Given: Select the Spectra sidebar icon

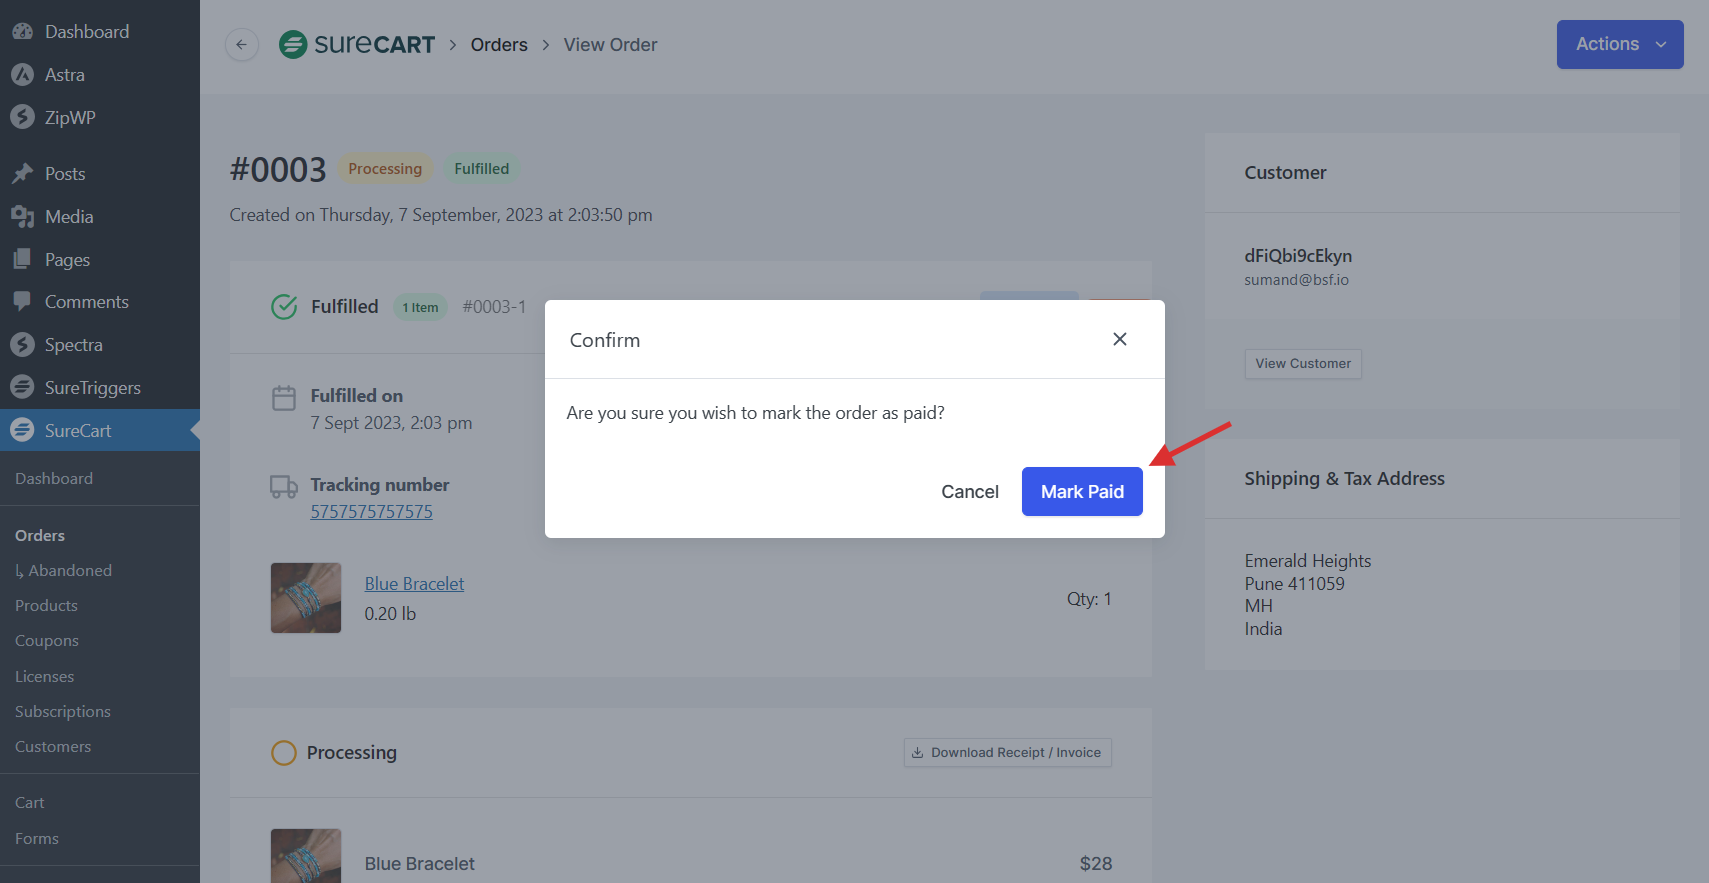Looking at the screenshot, I should pos(22,345).
